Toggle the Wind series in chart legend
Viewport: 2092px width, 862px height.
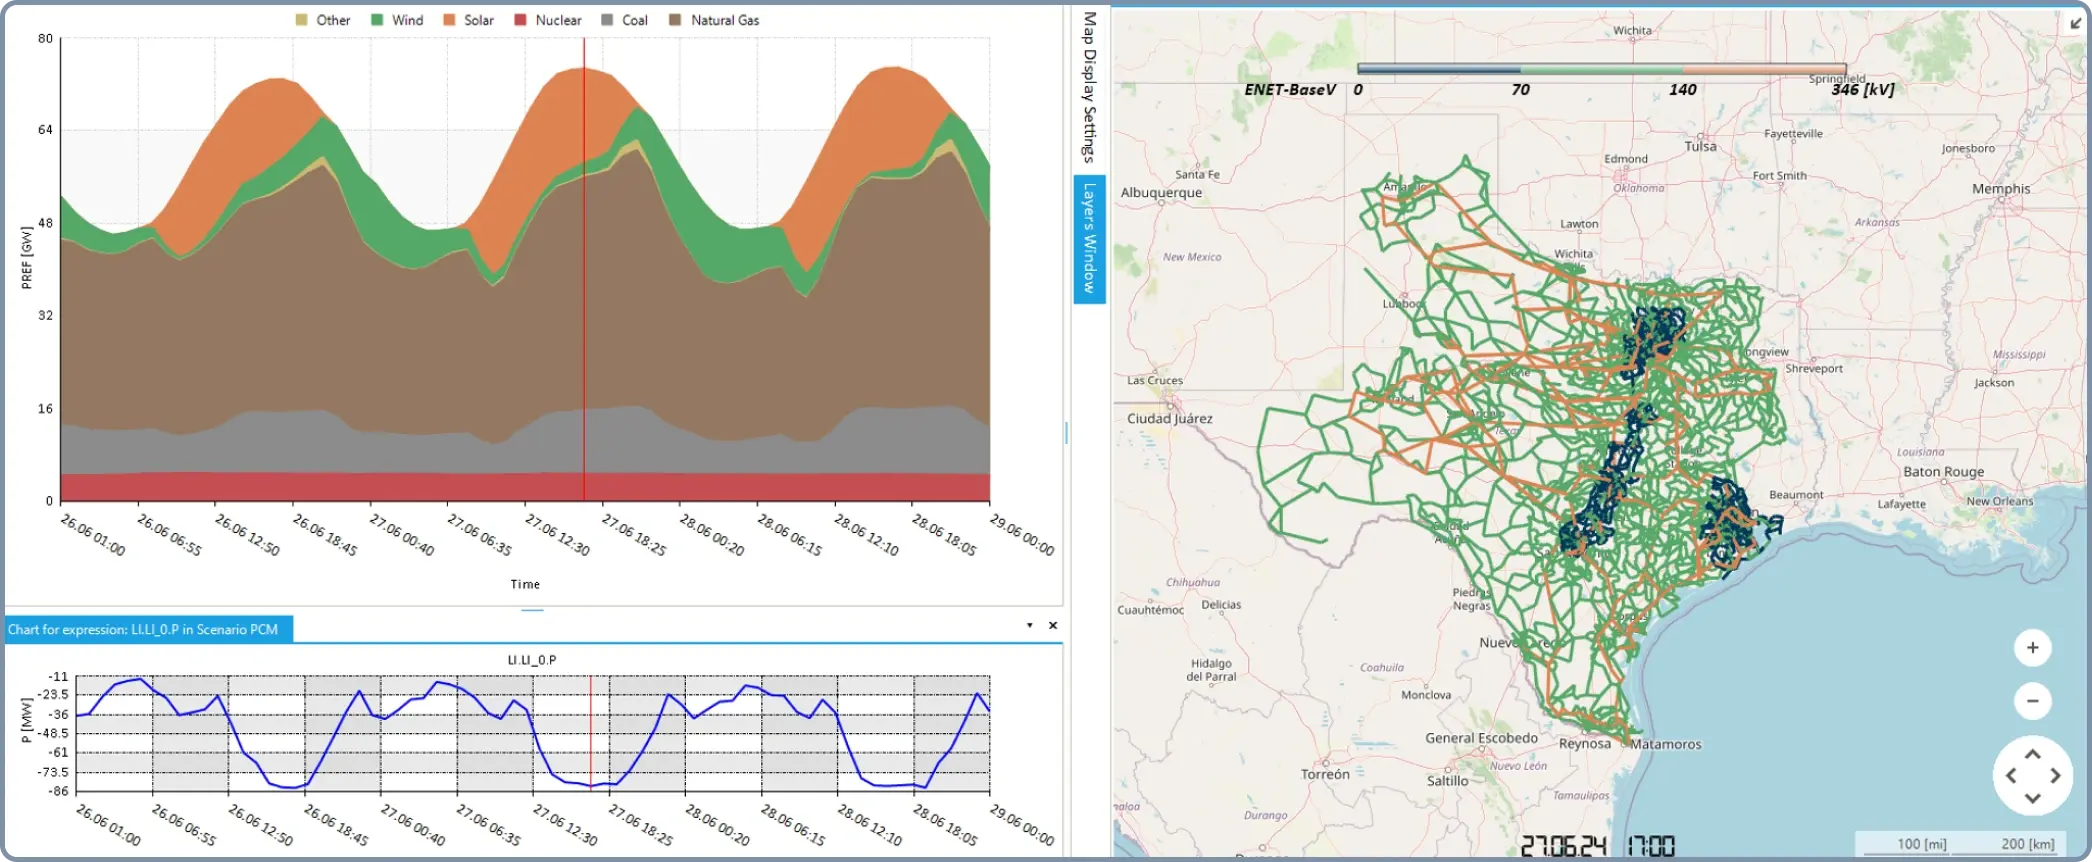pyautogui.click(x=398, y=20)
